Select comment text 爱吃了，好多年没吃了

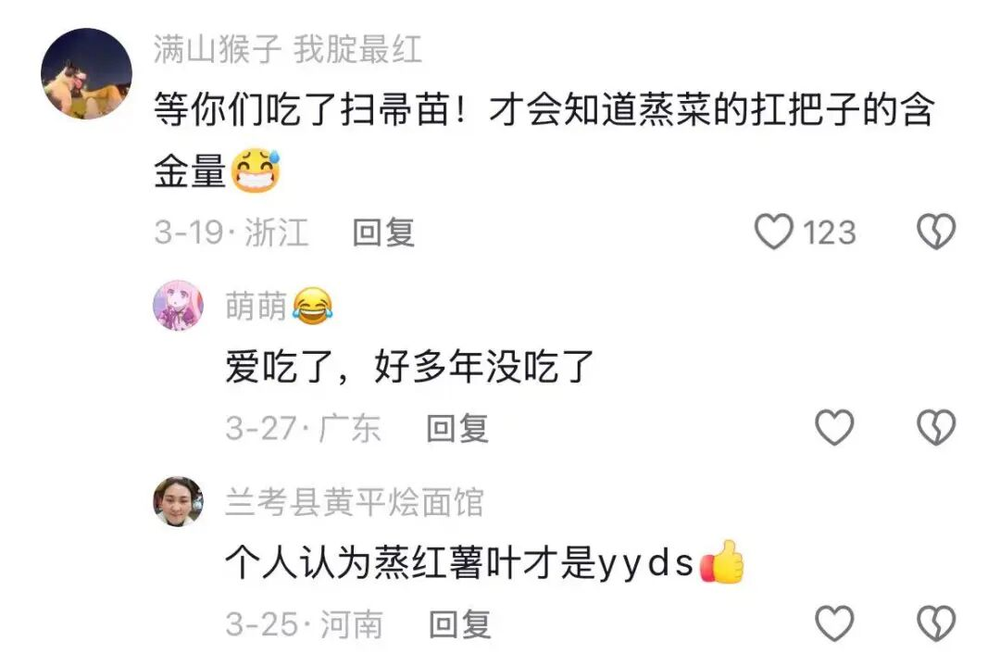pyautogui.click(x=409, y=367)
